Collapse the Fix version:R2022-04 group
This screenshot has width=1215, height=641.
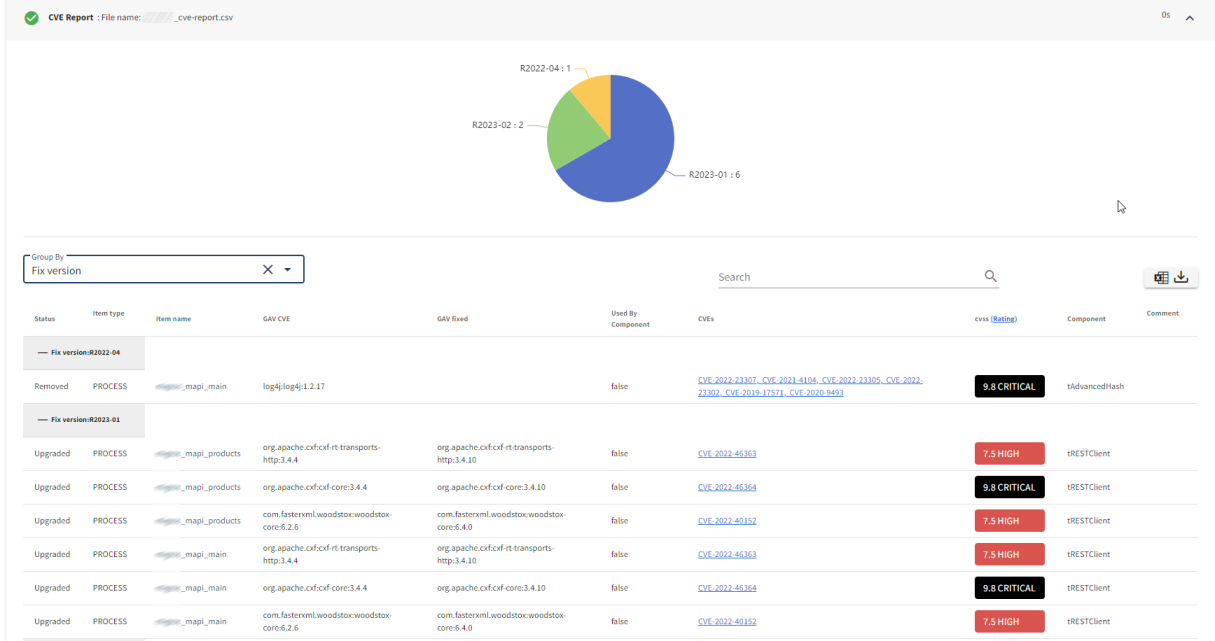pyautogui.click(x=42, y=352)
